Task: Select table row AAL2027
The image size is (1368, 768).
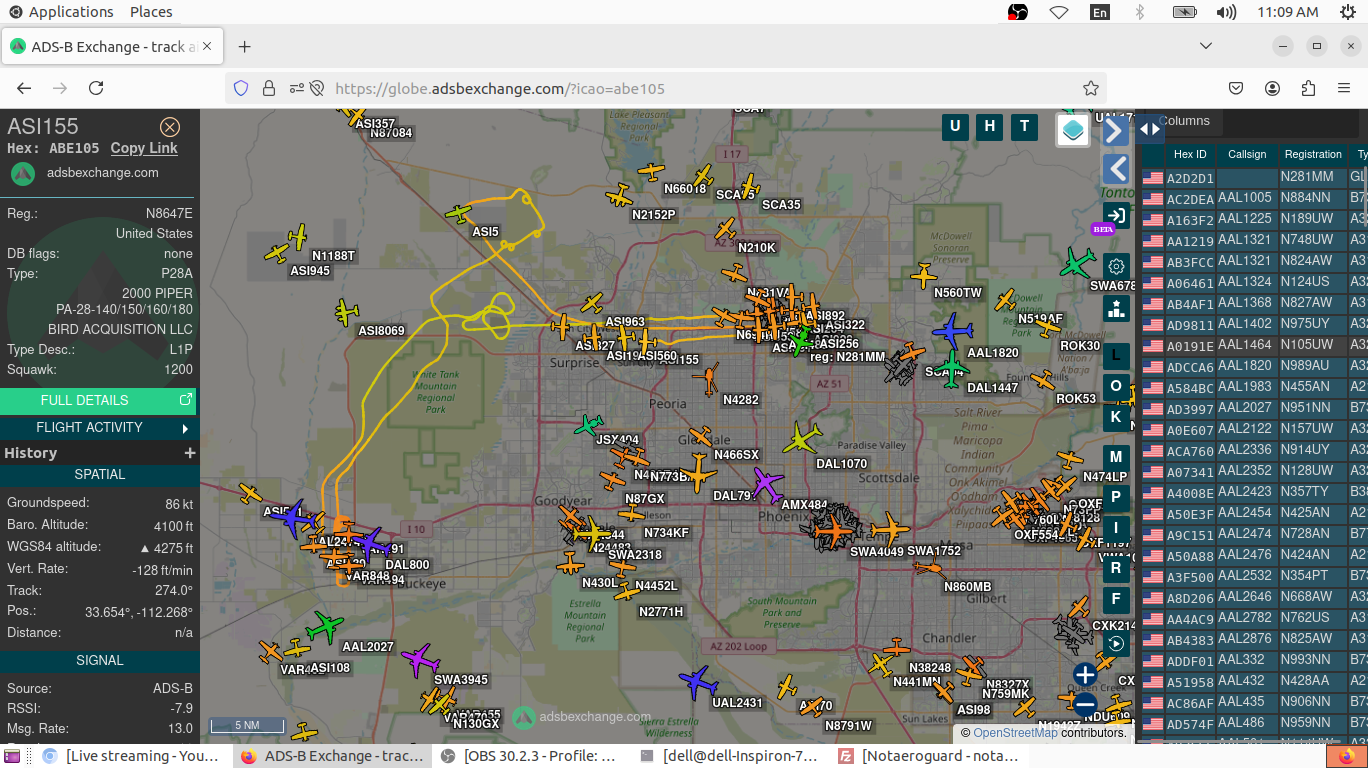Action: (1254, 408)
